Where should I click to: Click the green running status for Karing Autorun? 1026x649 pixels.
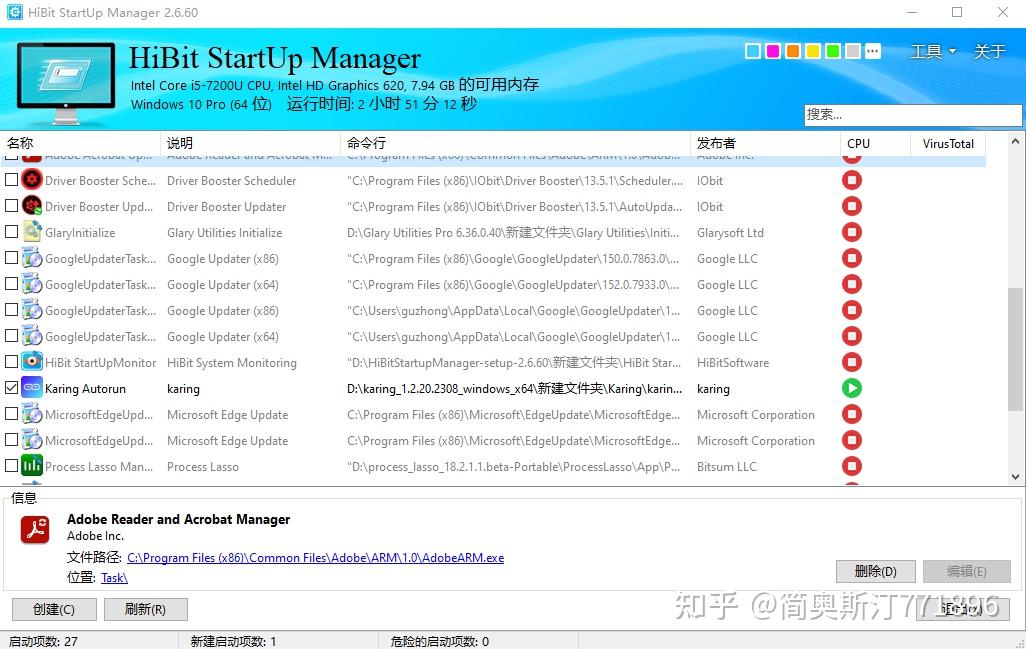pyautogui.click(x=851, y=388)
